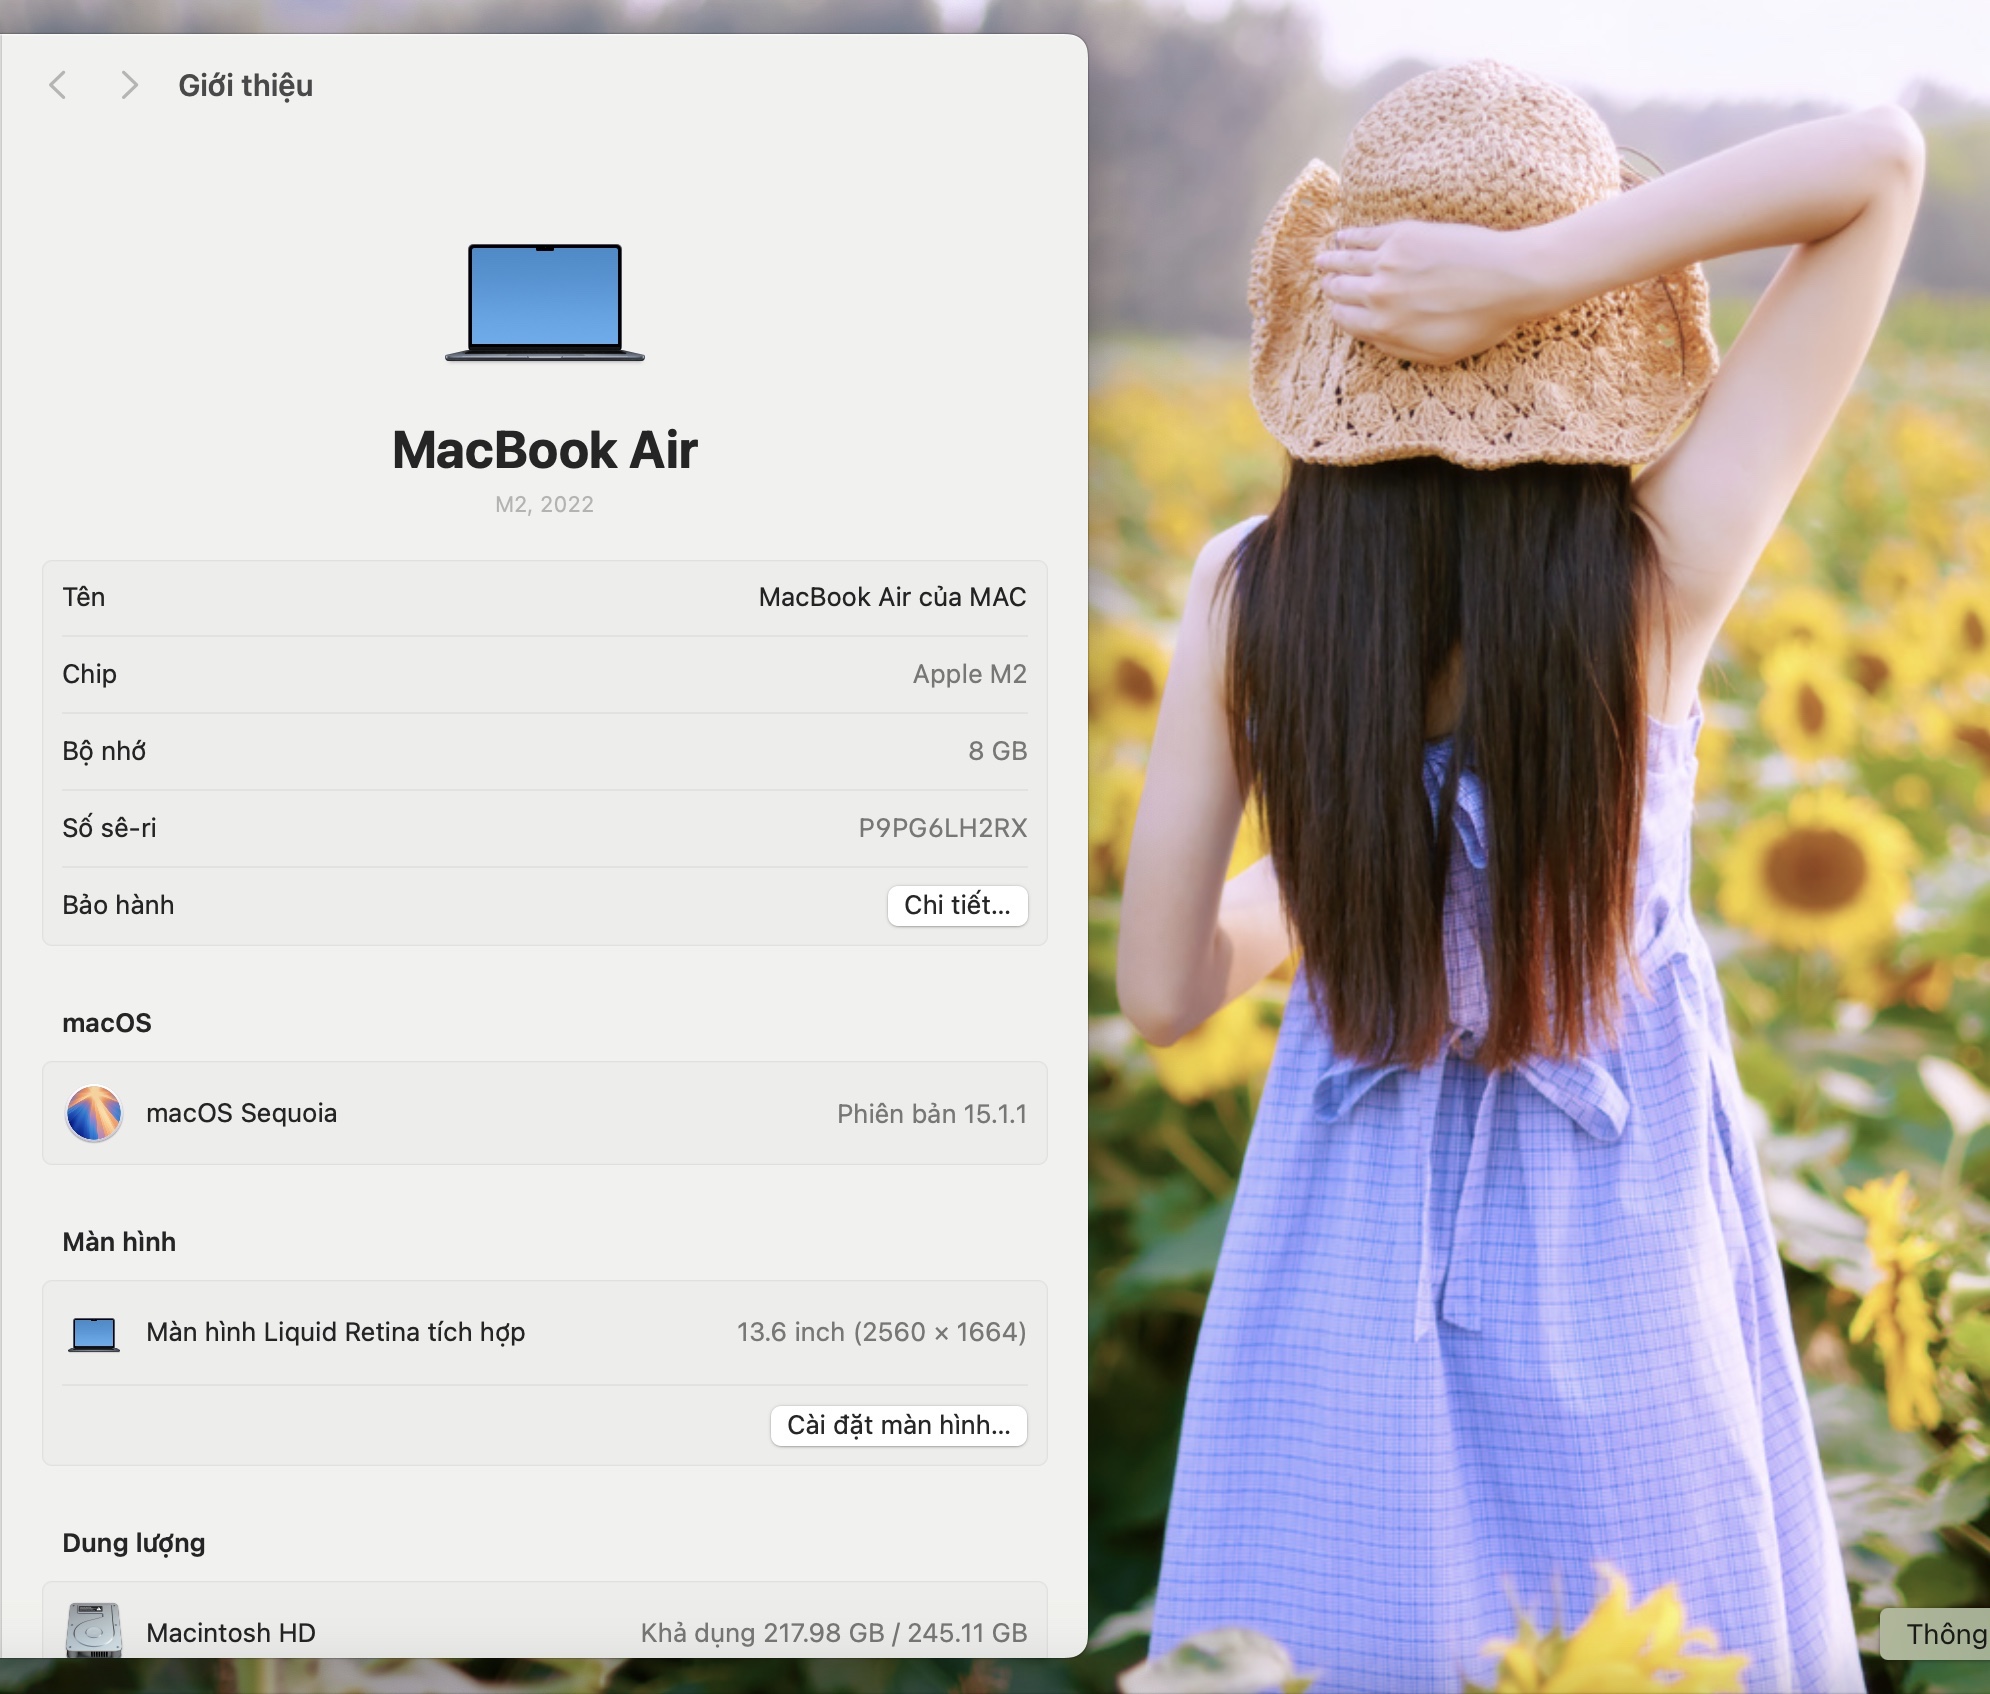Click the macOS Sequoia logo icon
Image resolution: width=1990 pixels, height=1694 pixels.
(x=94, y=1113)
